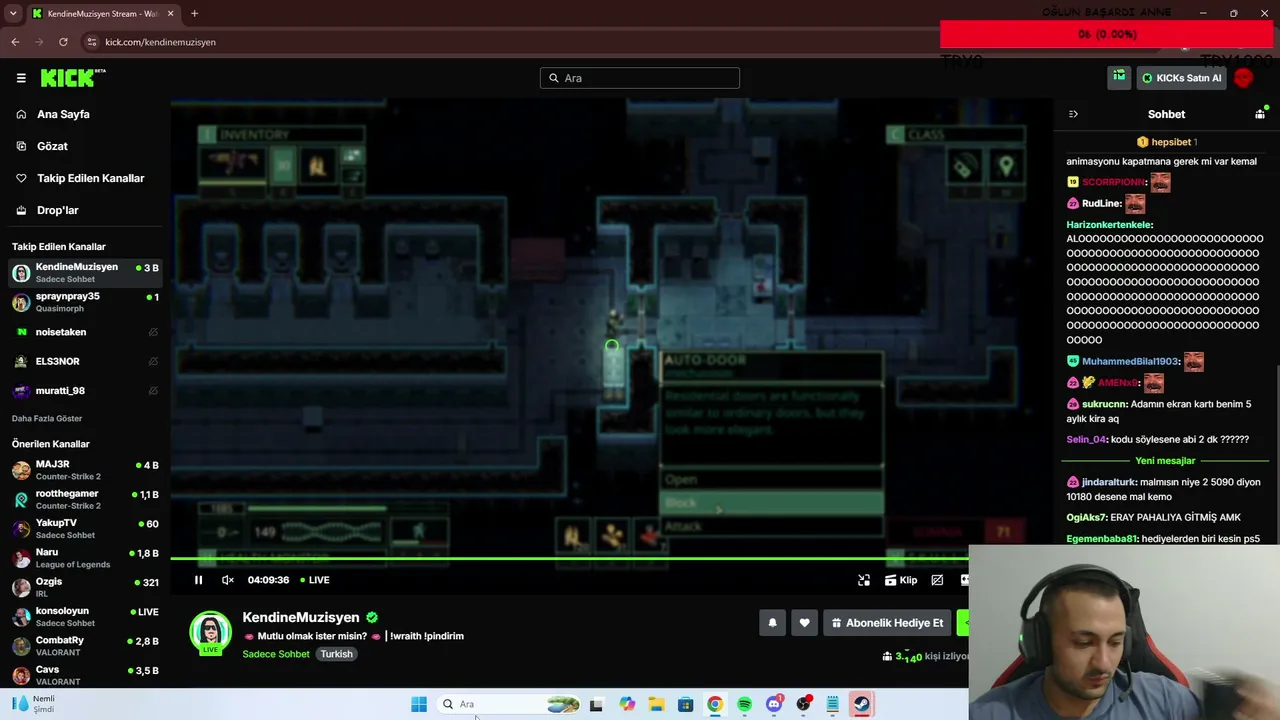Click Abonelik Hediye Et button
Screen dimensions: 1280x720
coord(887,623)
